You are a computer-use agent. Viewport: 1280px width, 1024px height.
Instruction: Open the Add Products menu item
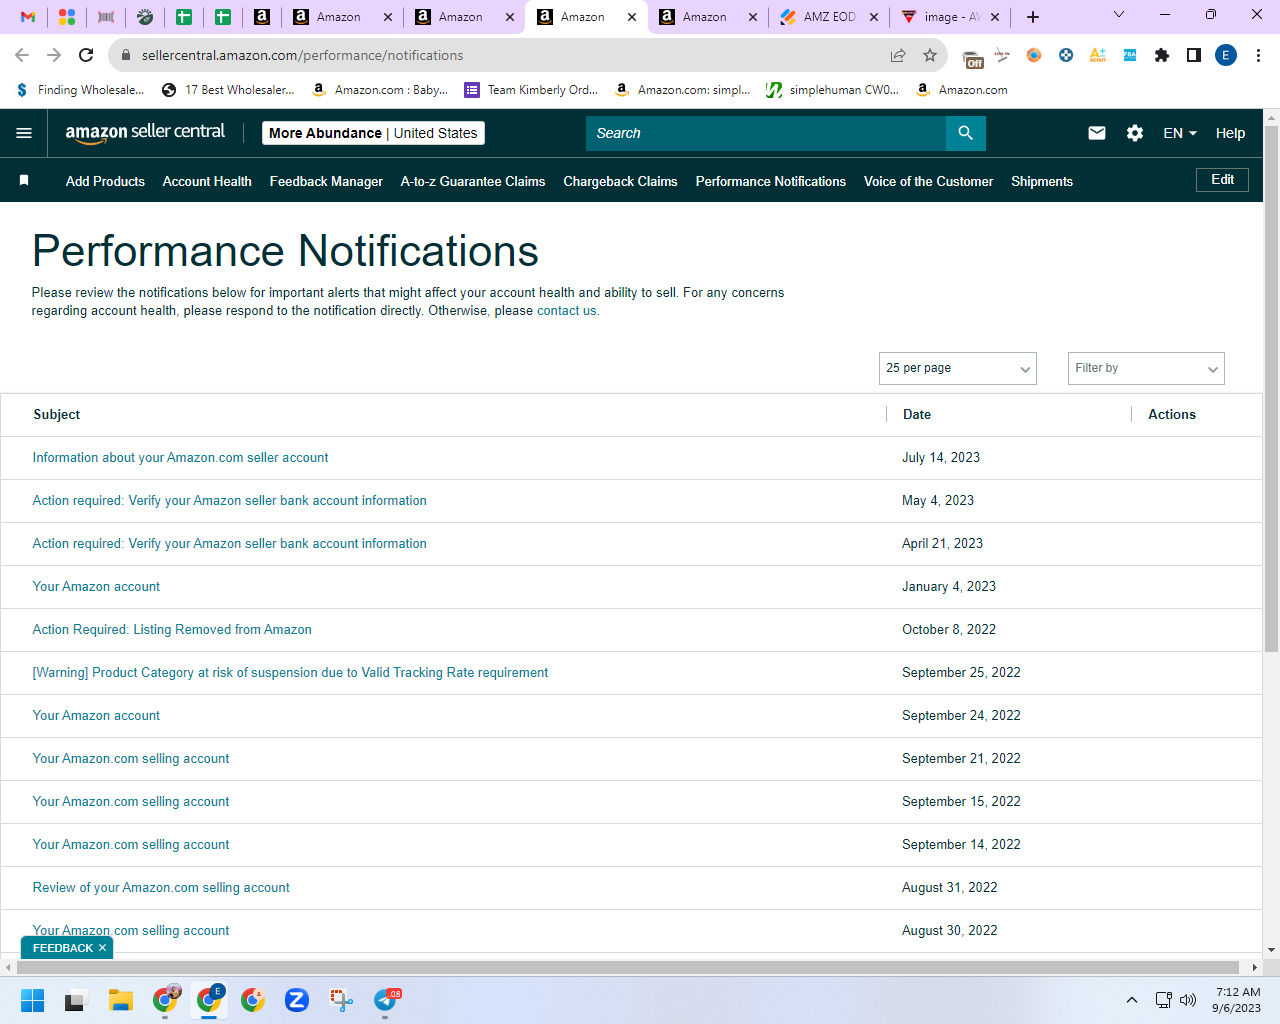[x=105, y=181]
